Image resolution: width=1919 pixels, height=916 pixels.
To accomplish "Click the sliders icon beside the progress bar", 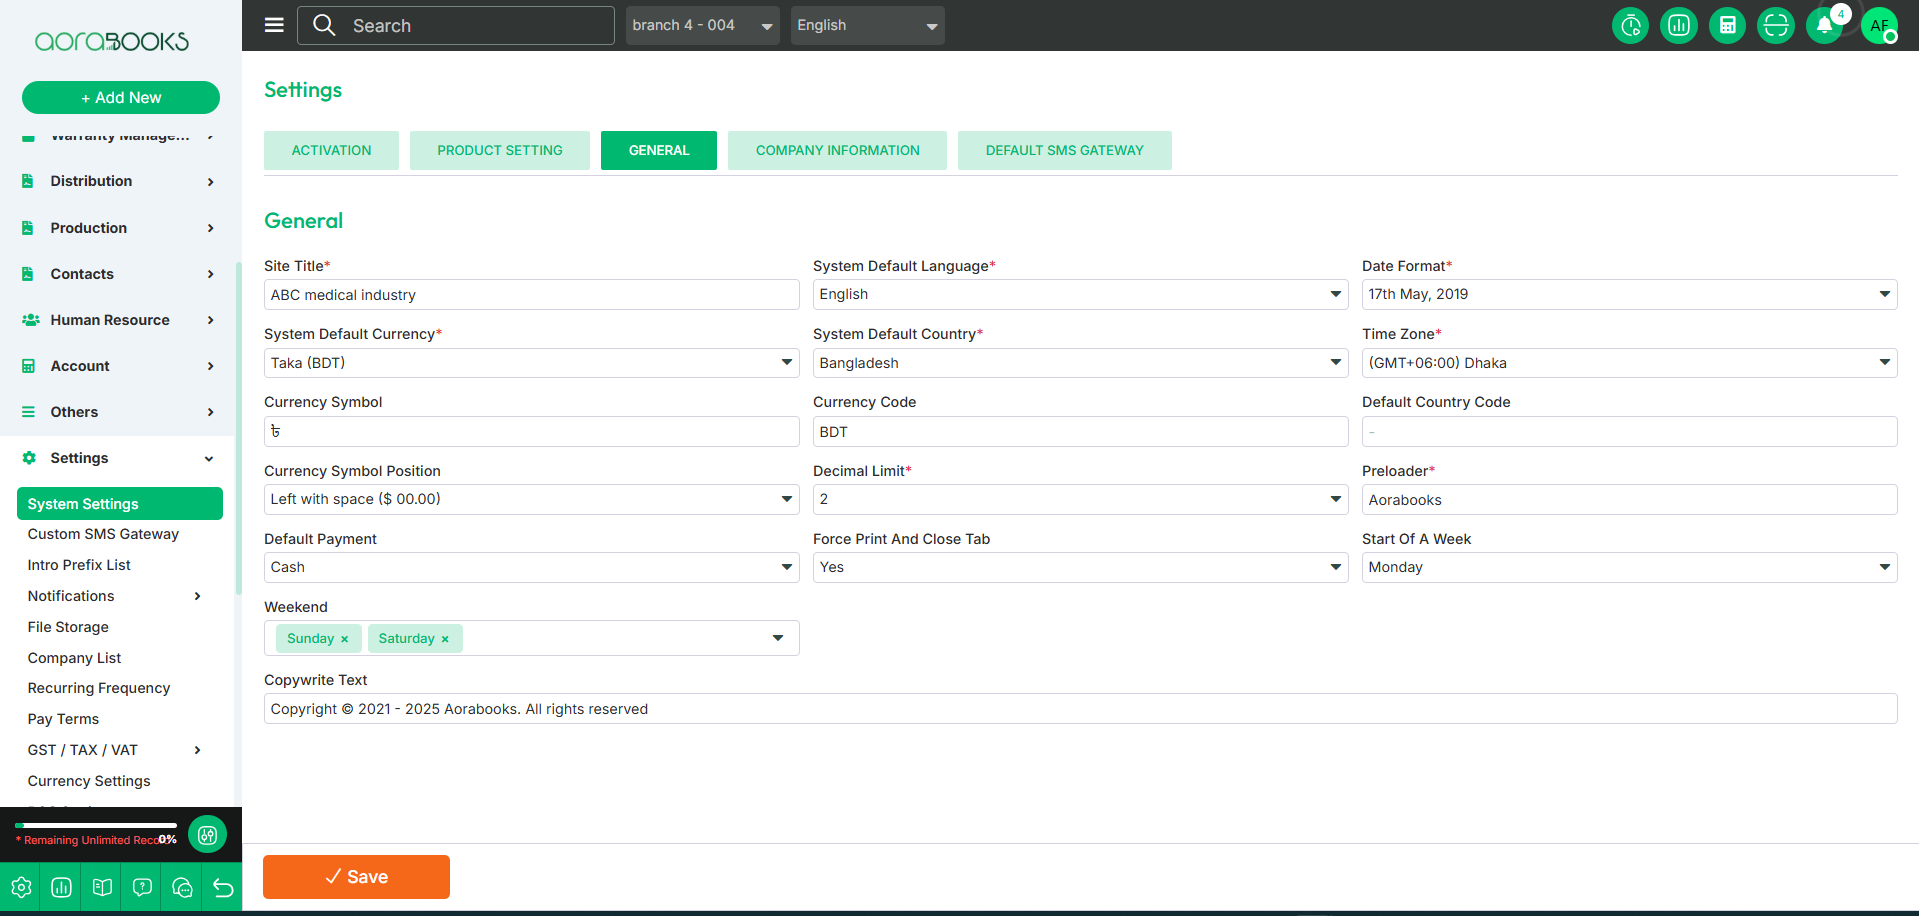I will (207, 835).
